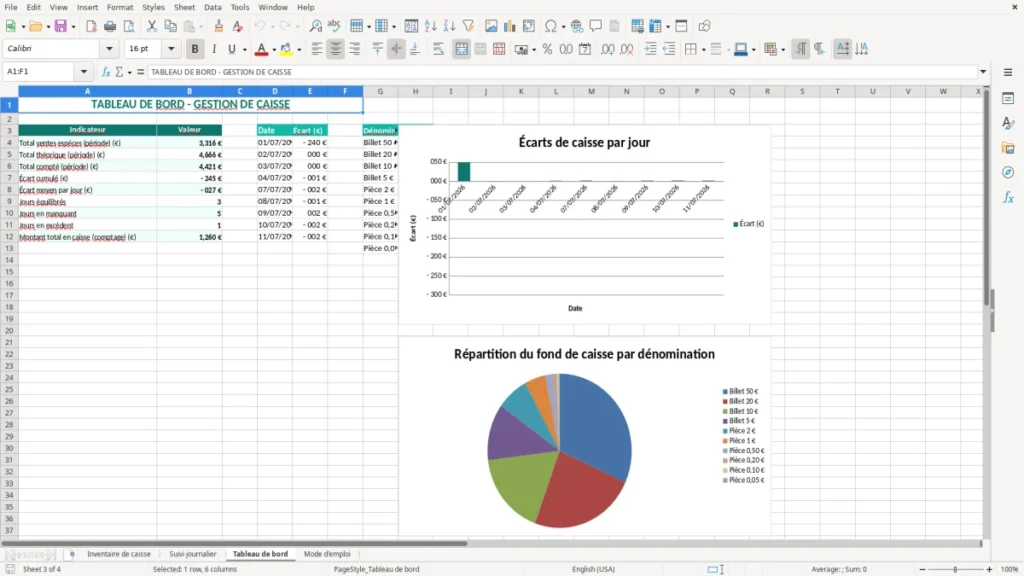Toggle Align Right
This screenshot has width=1024, height=576.
tap(355, 49)
